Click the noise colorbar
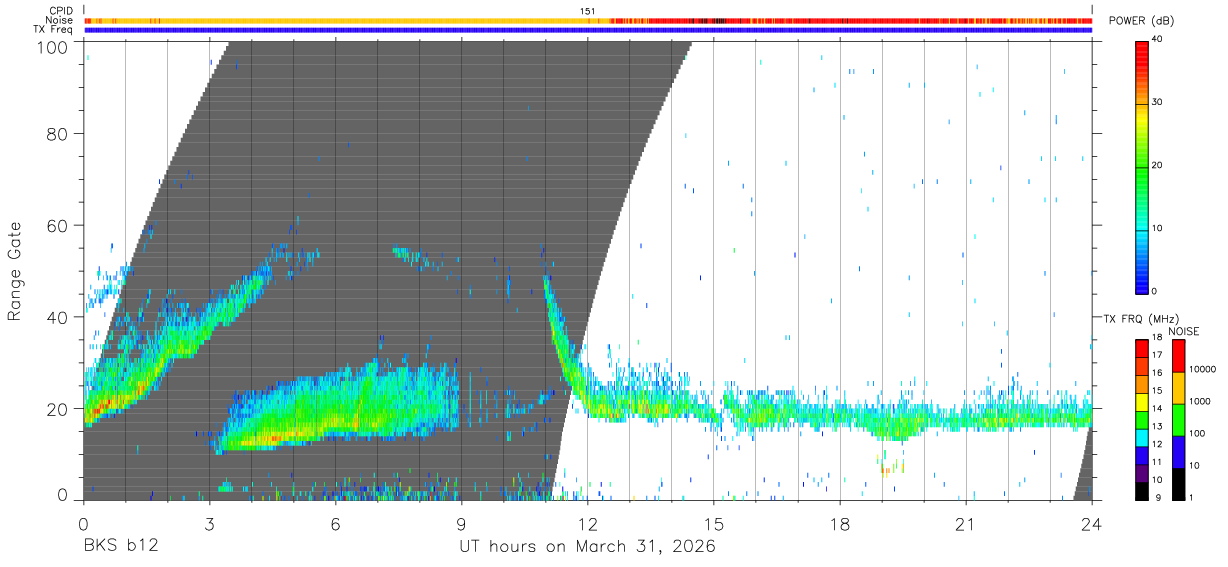1228x567 pixels. point(1178,419)
